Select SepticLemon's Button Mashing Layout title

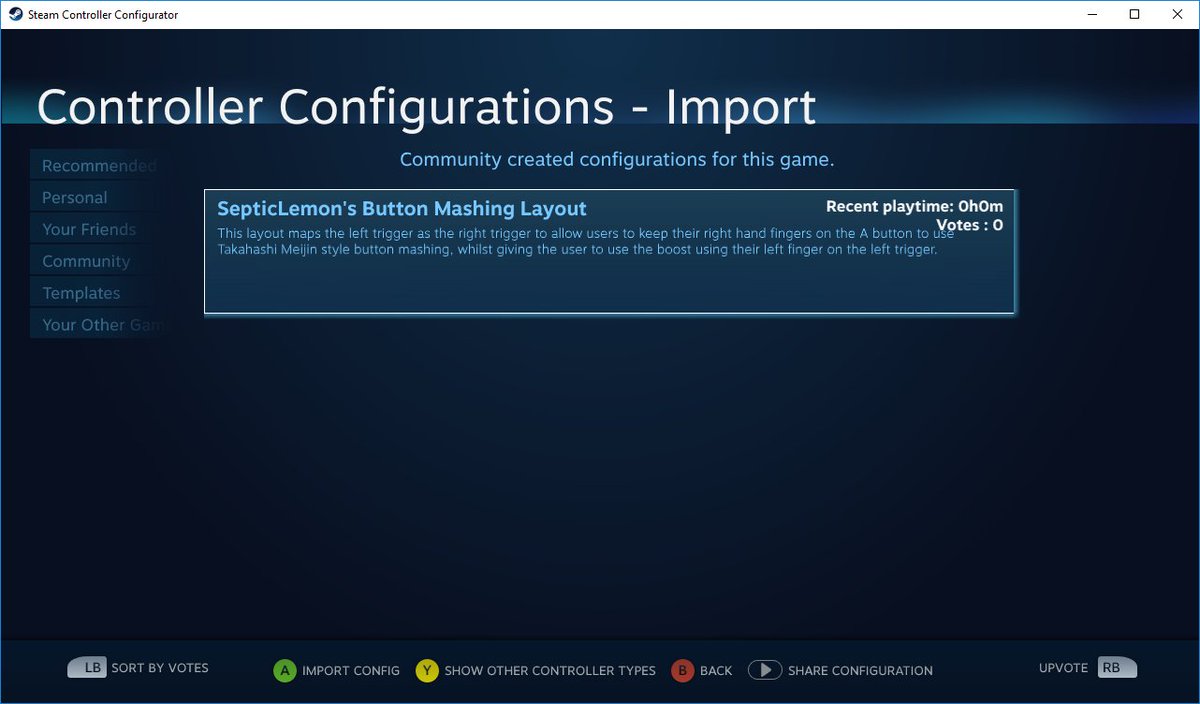coord(402,208)
